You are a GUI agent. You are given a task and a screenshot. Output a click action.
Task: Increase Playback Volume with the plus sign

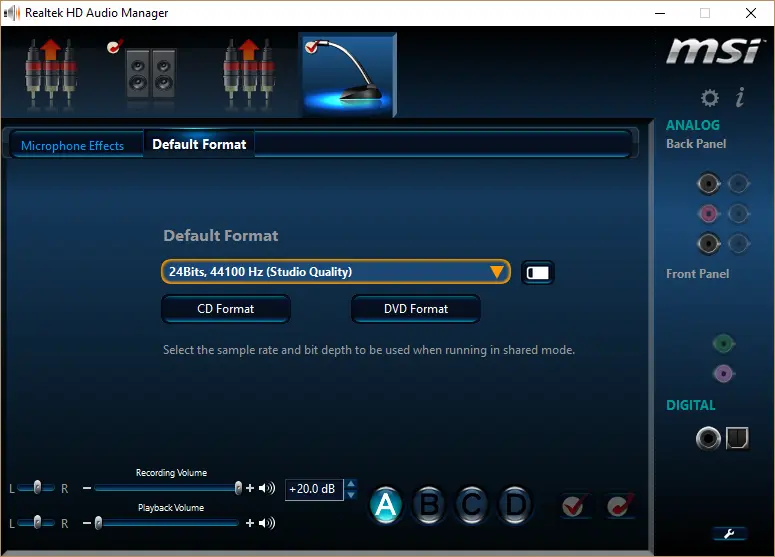click(x=250, y=523)
